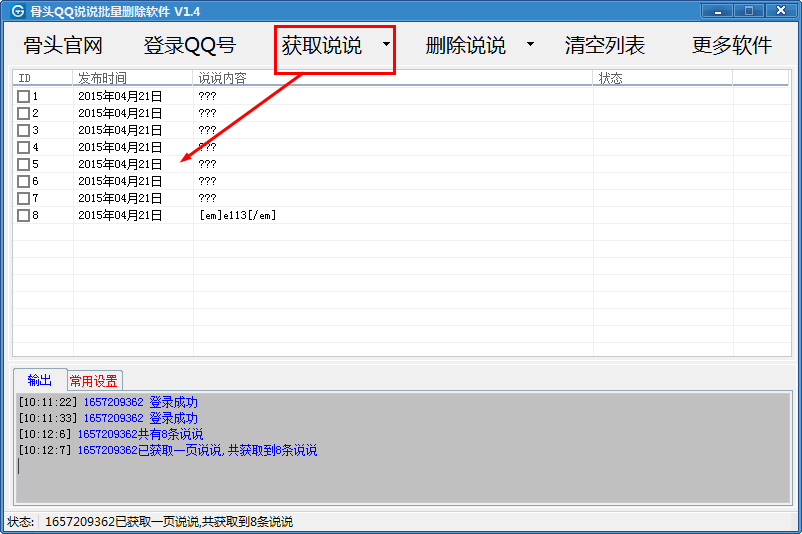Click the log line at 10:11:22

[x=108, y=402]
